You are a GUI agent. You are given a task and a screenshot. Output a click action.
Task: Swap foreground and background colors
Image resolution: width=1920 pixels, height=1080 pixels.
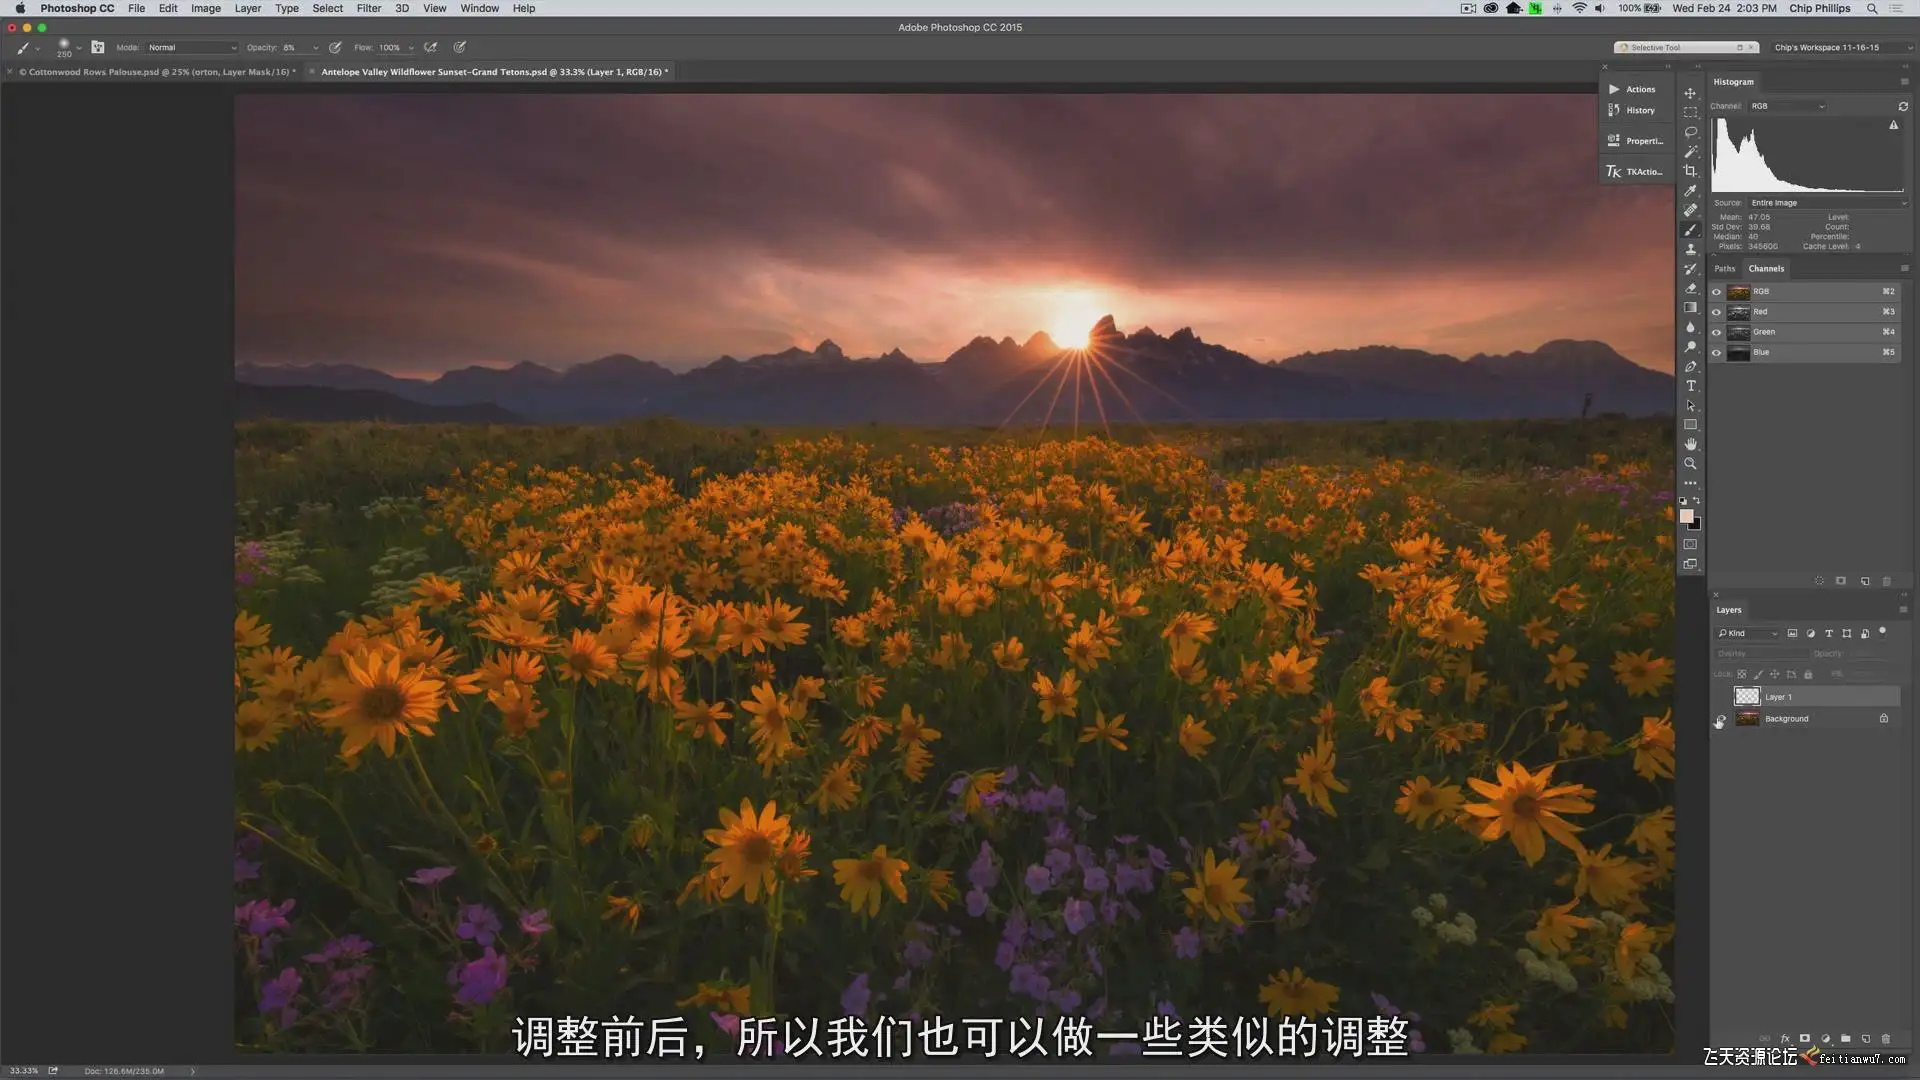click(x=1696, y=501)
